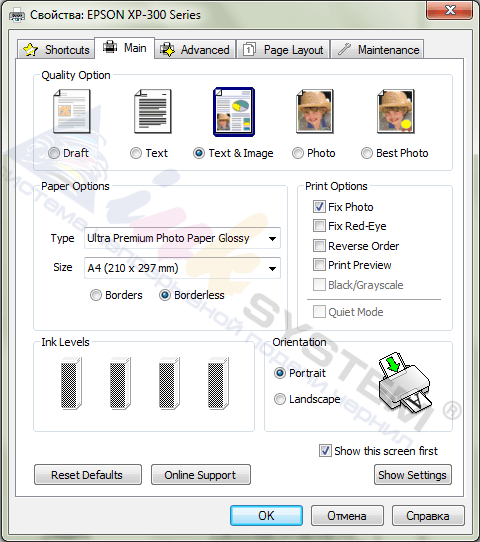The height and width of the screenshot is (542, 480).
Task: Click the Справка help button
Action: click(x=428, y=515)
